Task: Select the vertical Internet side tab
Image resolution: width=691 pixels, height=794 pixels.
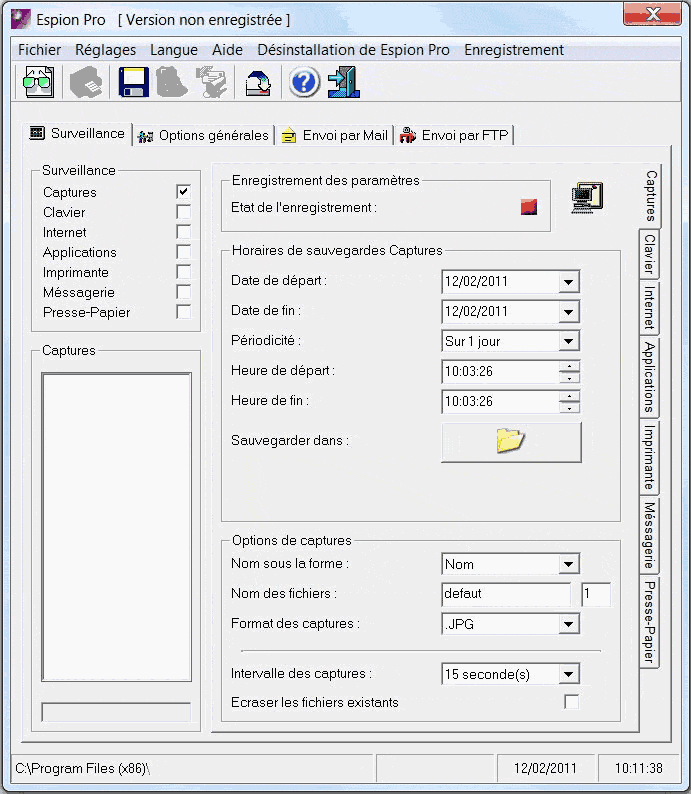Action: tap(649, 307)
